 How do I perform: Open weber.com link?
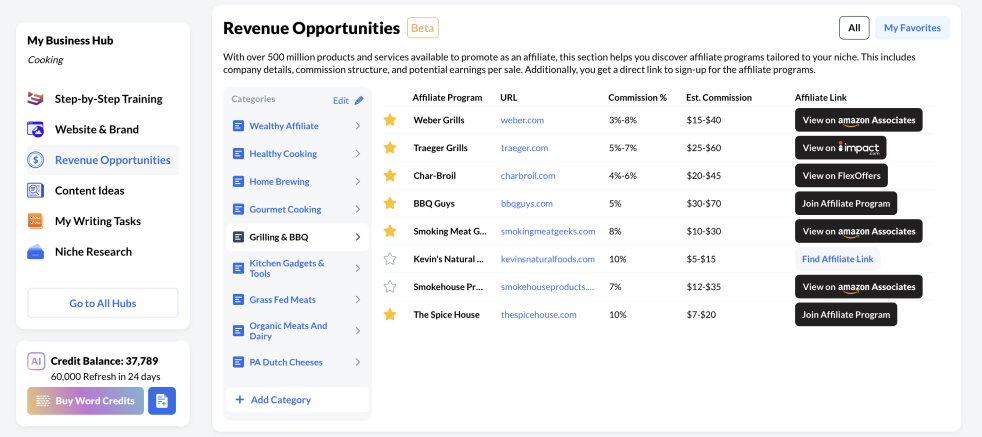pos(522,120)
